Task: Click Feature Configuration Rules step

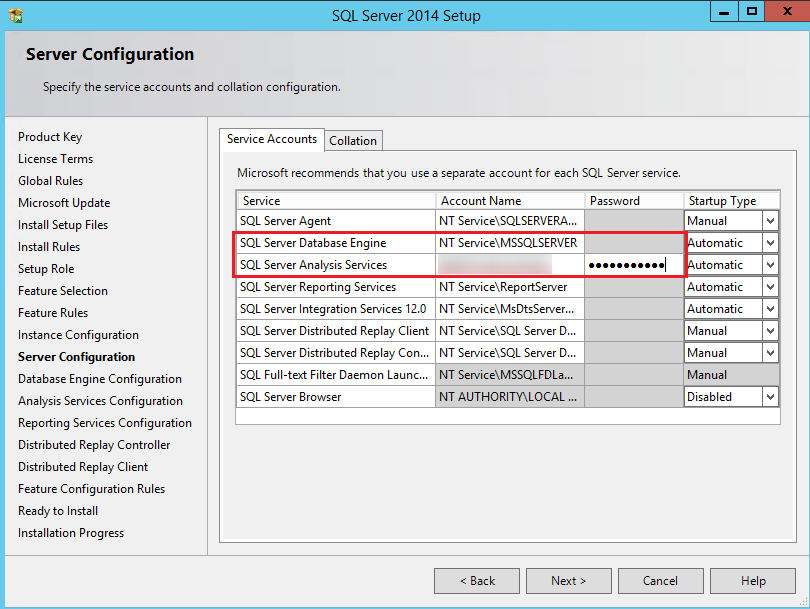Action: [x=91, y=489]
